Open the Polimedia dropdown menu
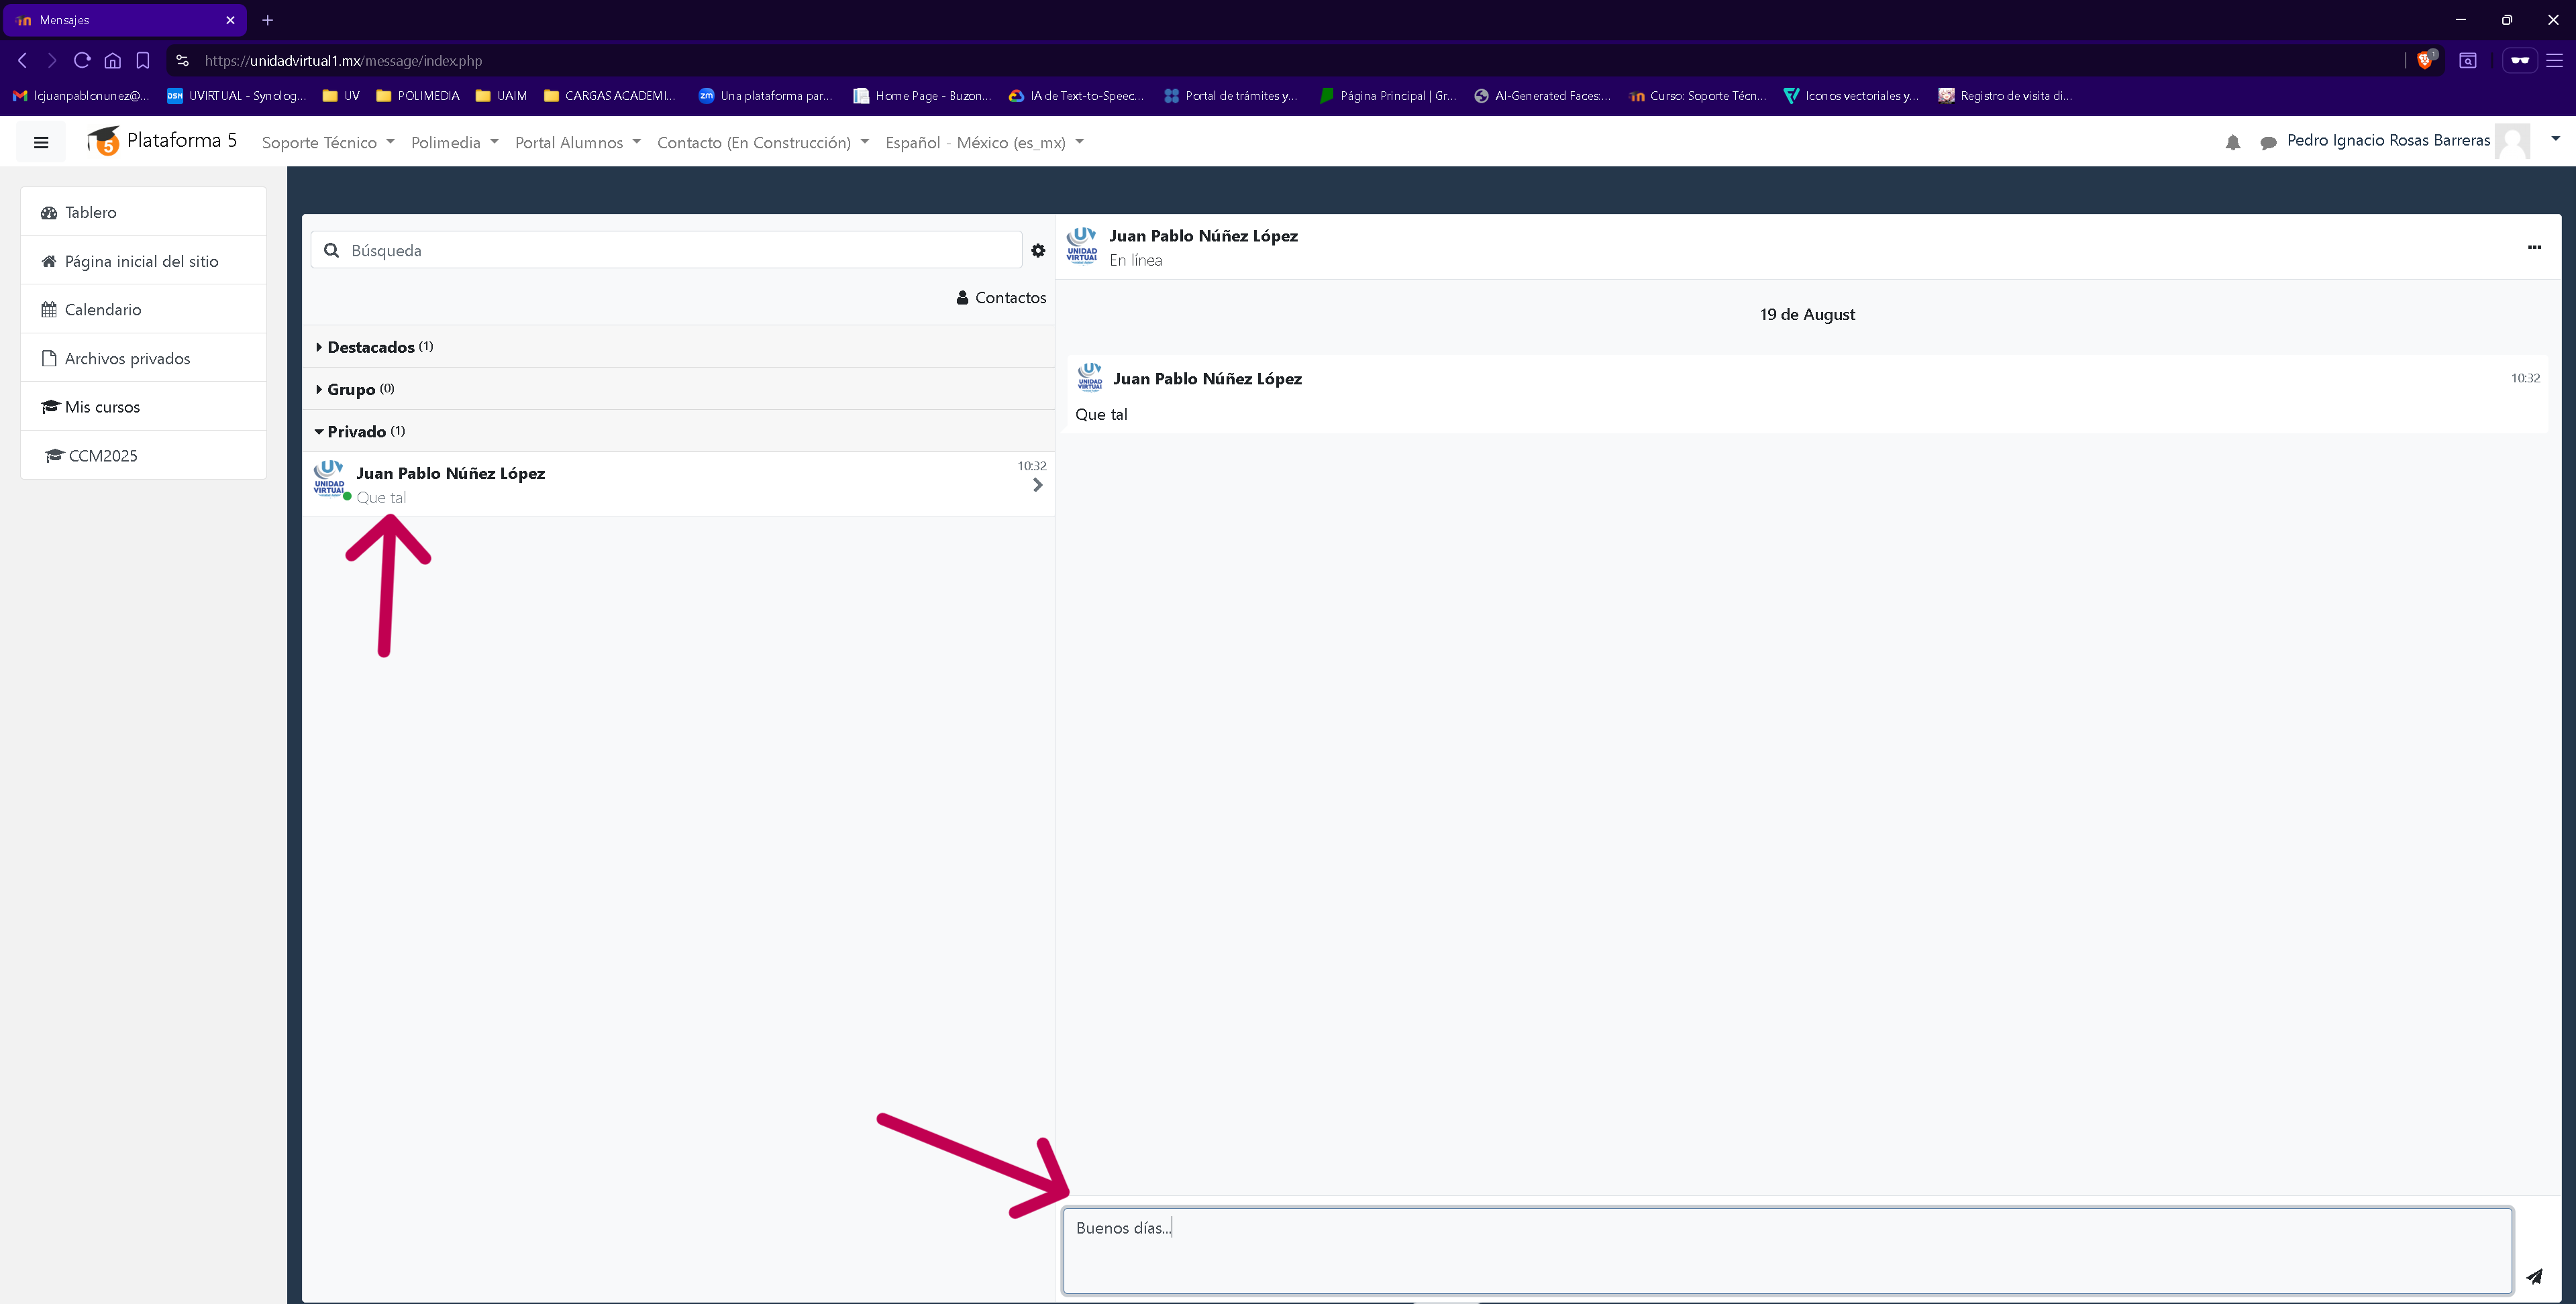Image resolution: width=2576 pixels, height=1304 pixels. tap(455, 143)
